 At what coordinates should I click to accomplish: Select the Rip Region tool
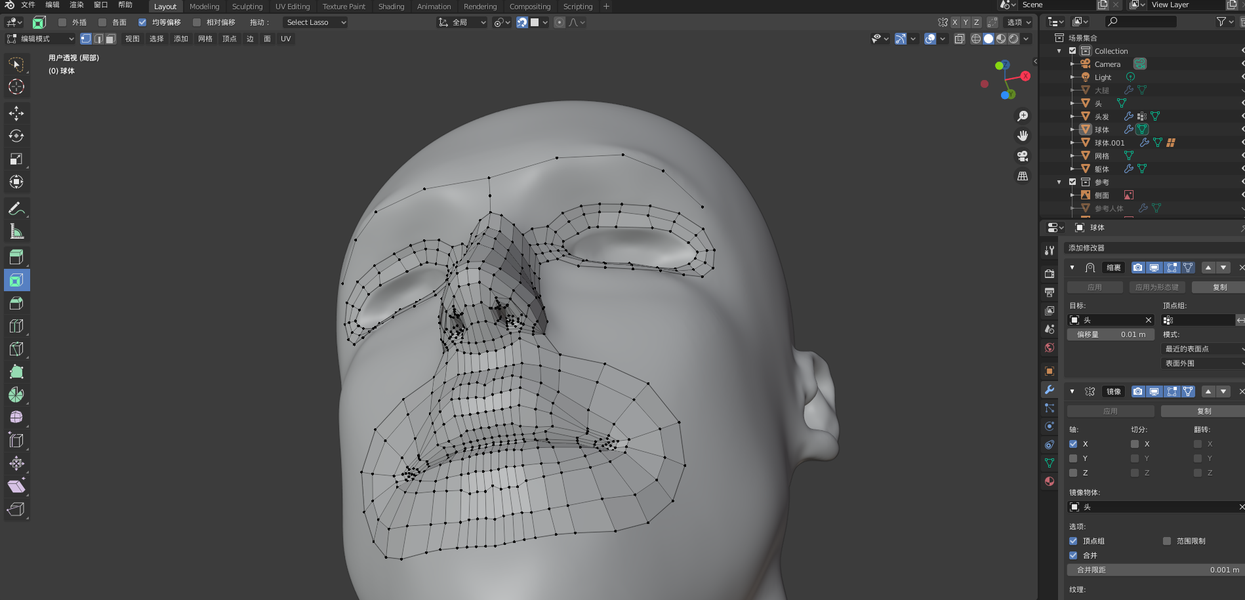[x=16, y=509]
